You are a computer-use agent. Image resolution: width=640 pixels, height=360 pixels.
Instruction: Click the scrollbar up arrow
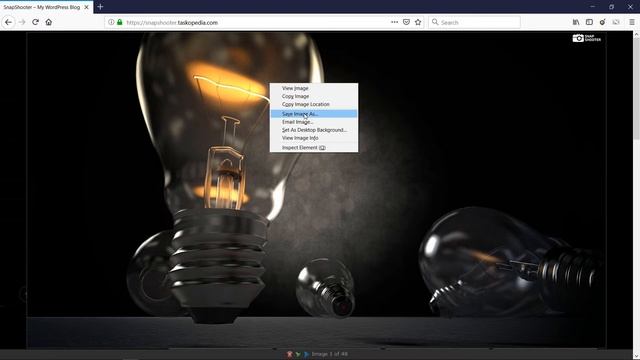636,35
